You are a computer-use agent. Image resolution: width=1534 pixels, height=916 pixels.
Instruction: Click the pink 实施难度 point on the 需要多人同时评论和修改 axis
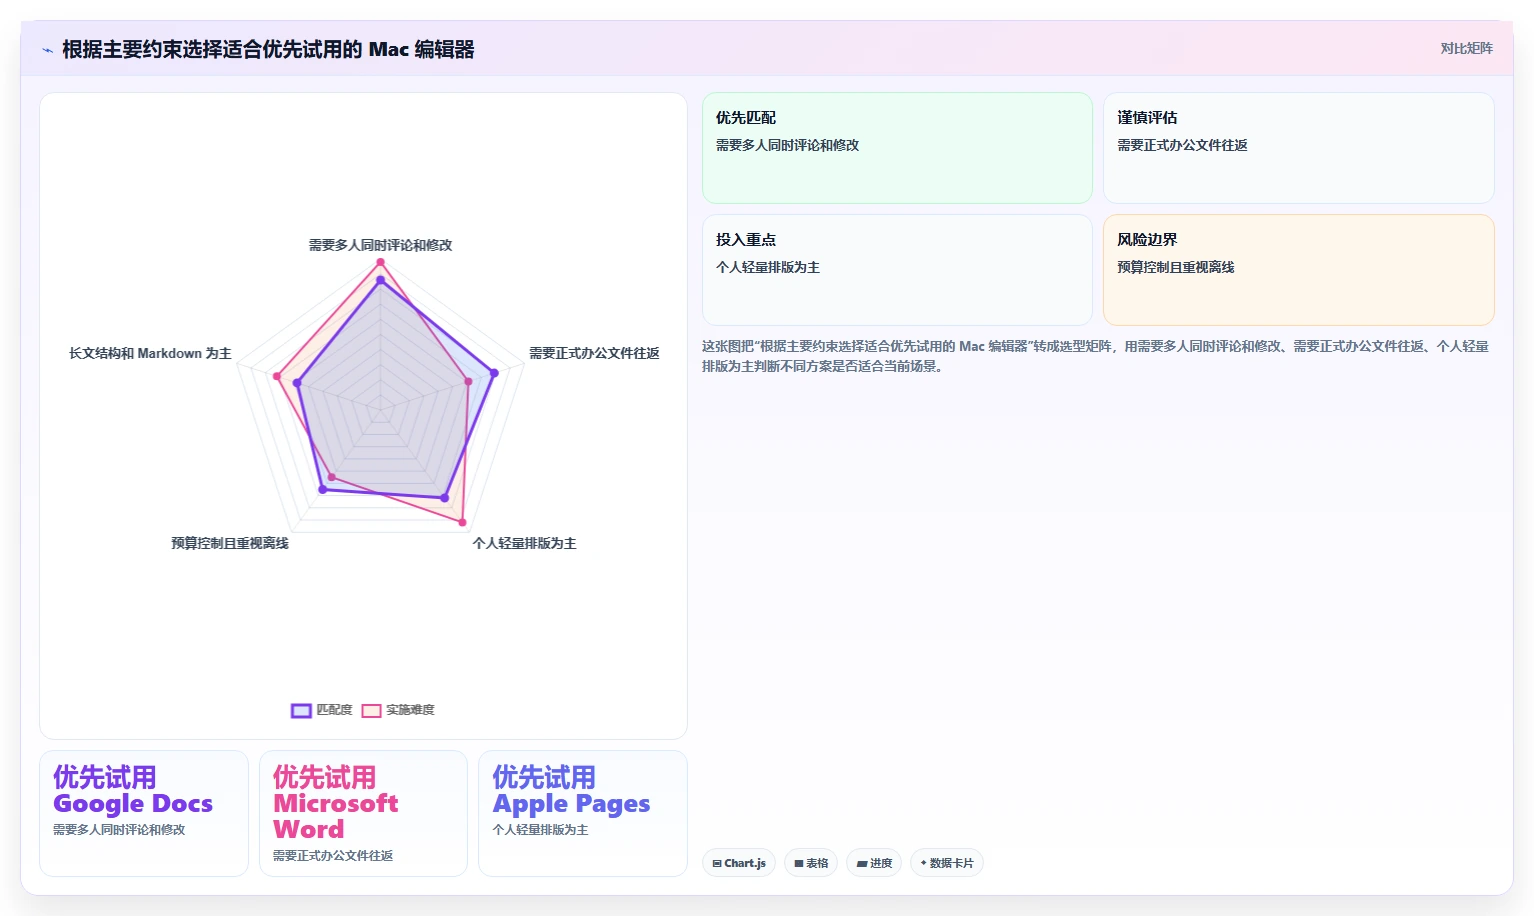coord(380,262)
